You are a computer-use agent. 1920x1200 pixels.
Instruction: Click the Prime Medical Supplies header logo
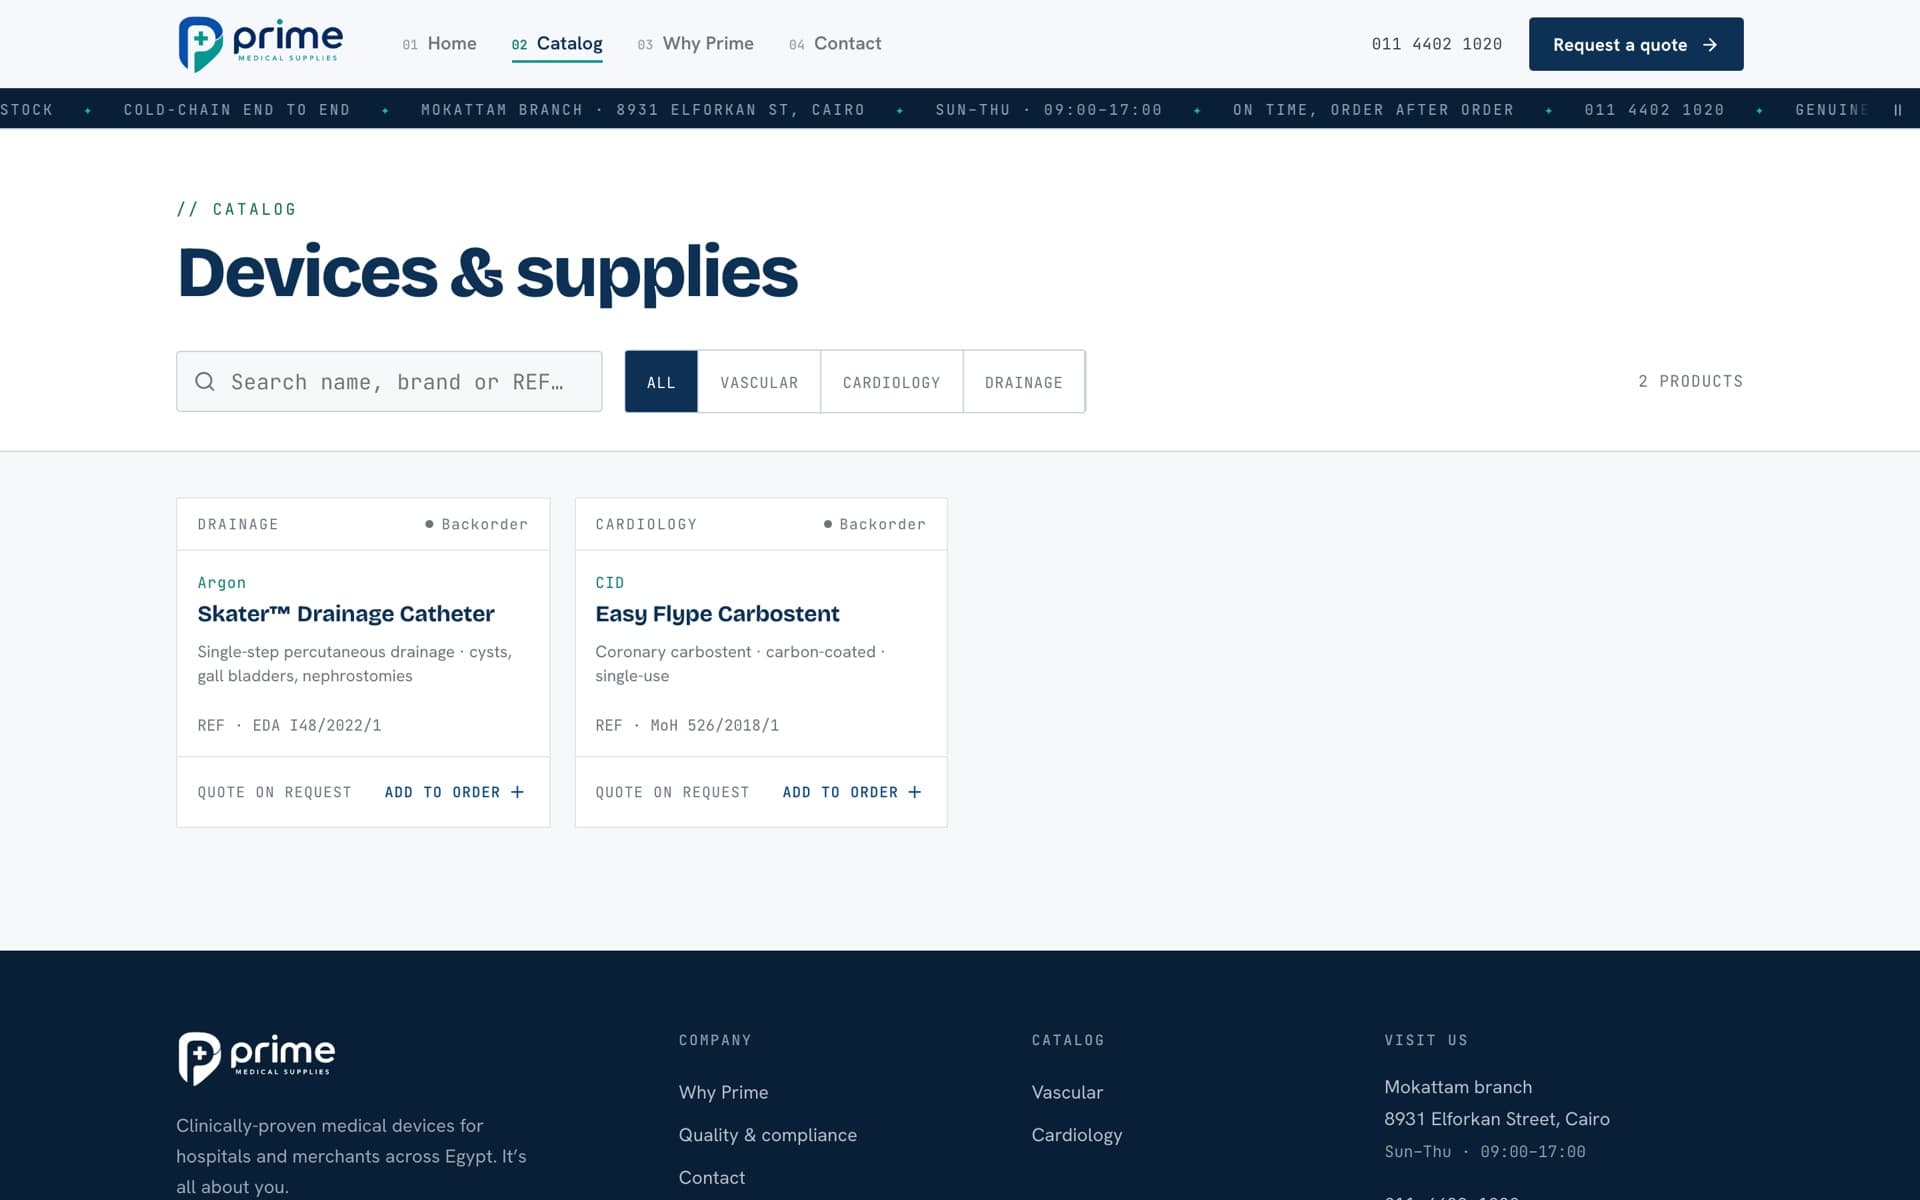(x=260, y=45)
